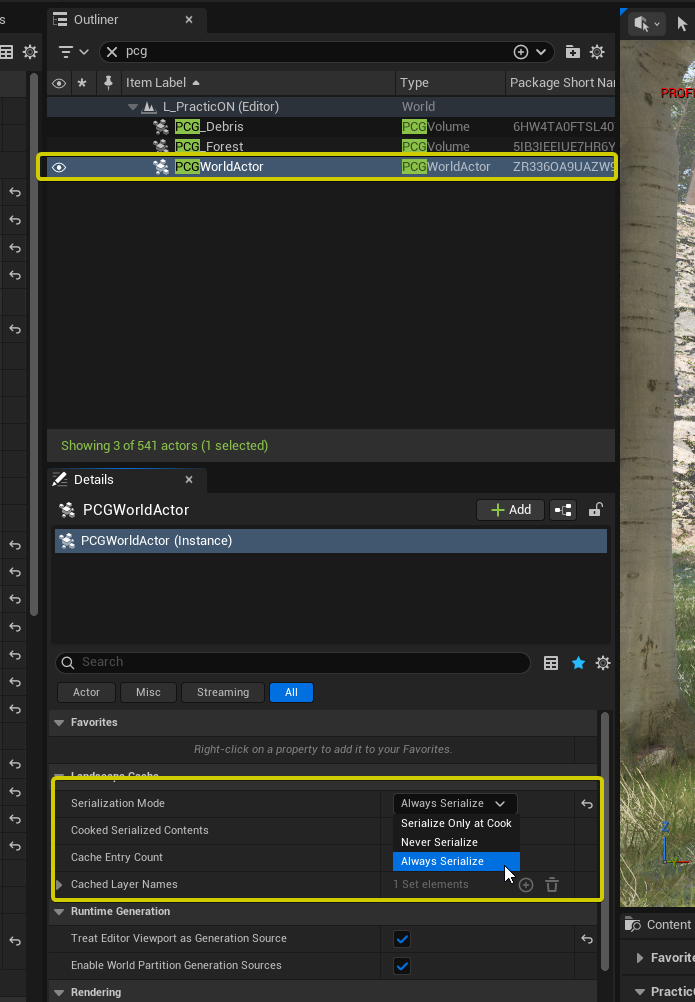695x1002 pixels.
Task: Delete Cached Layer Names elements with trash icon
Action: (x=552, y=885)
